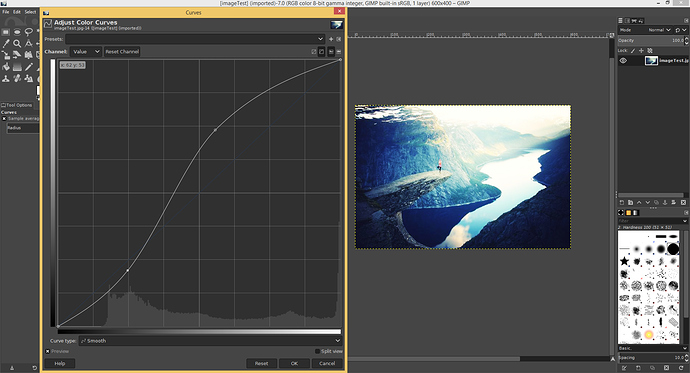Select lower curve control point
Viewport: 690px width, 373px height.
(128, 270)
